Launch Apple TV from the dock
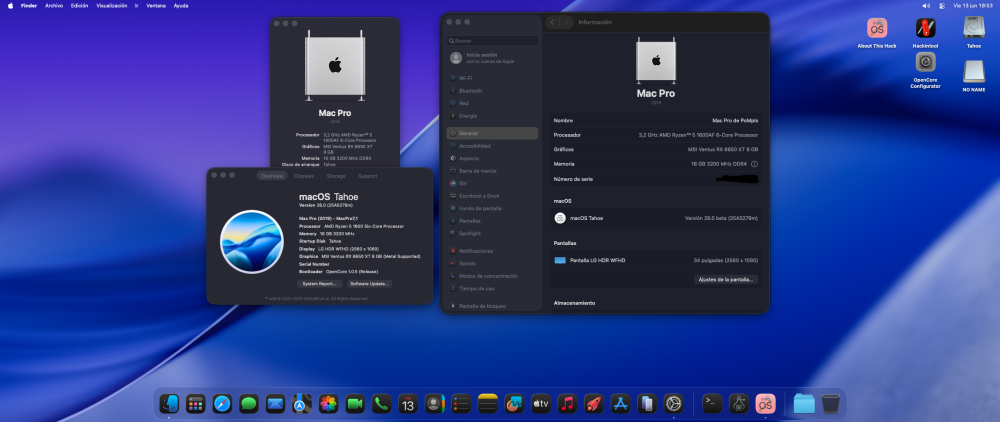 [541, 404]
